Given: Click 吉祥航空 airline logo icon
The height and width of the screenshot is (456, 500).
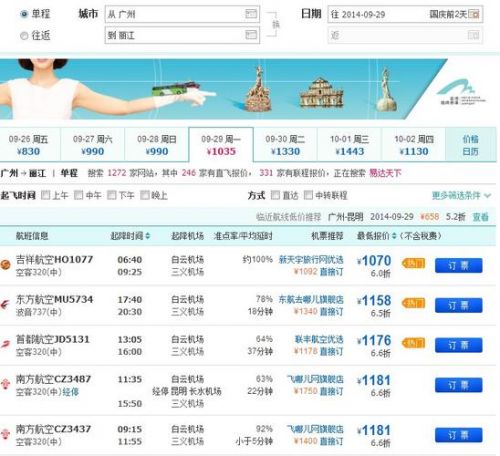Looking at the screenshot, I should [5, 265].
